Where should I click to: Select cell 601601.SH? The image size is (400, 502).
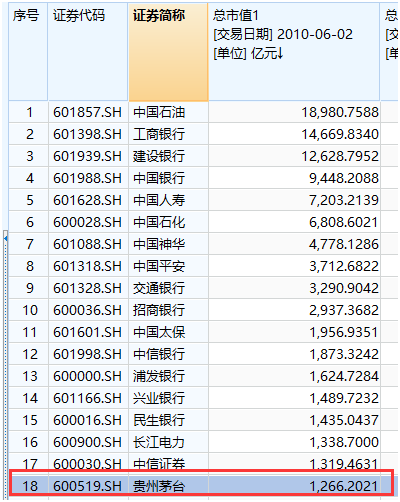point(88,332)
